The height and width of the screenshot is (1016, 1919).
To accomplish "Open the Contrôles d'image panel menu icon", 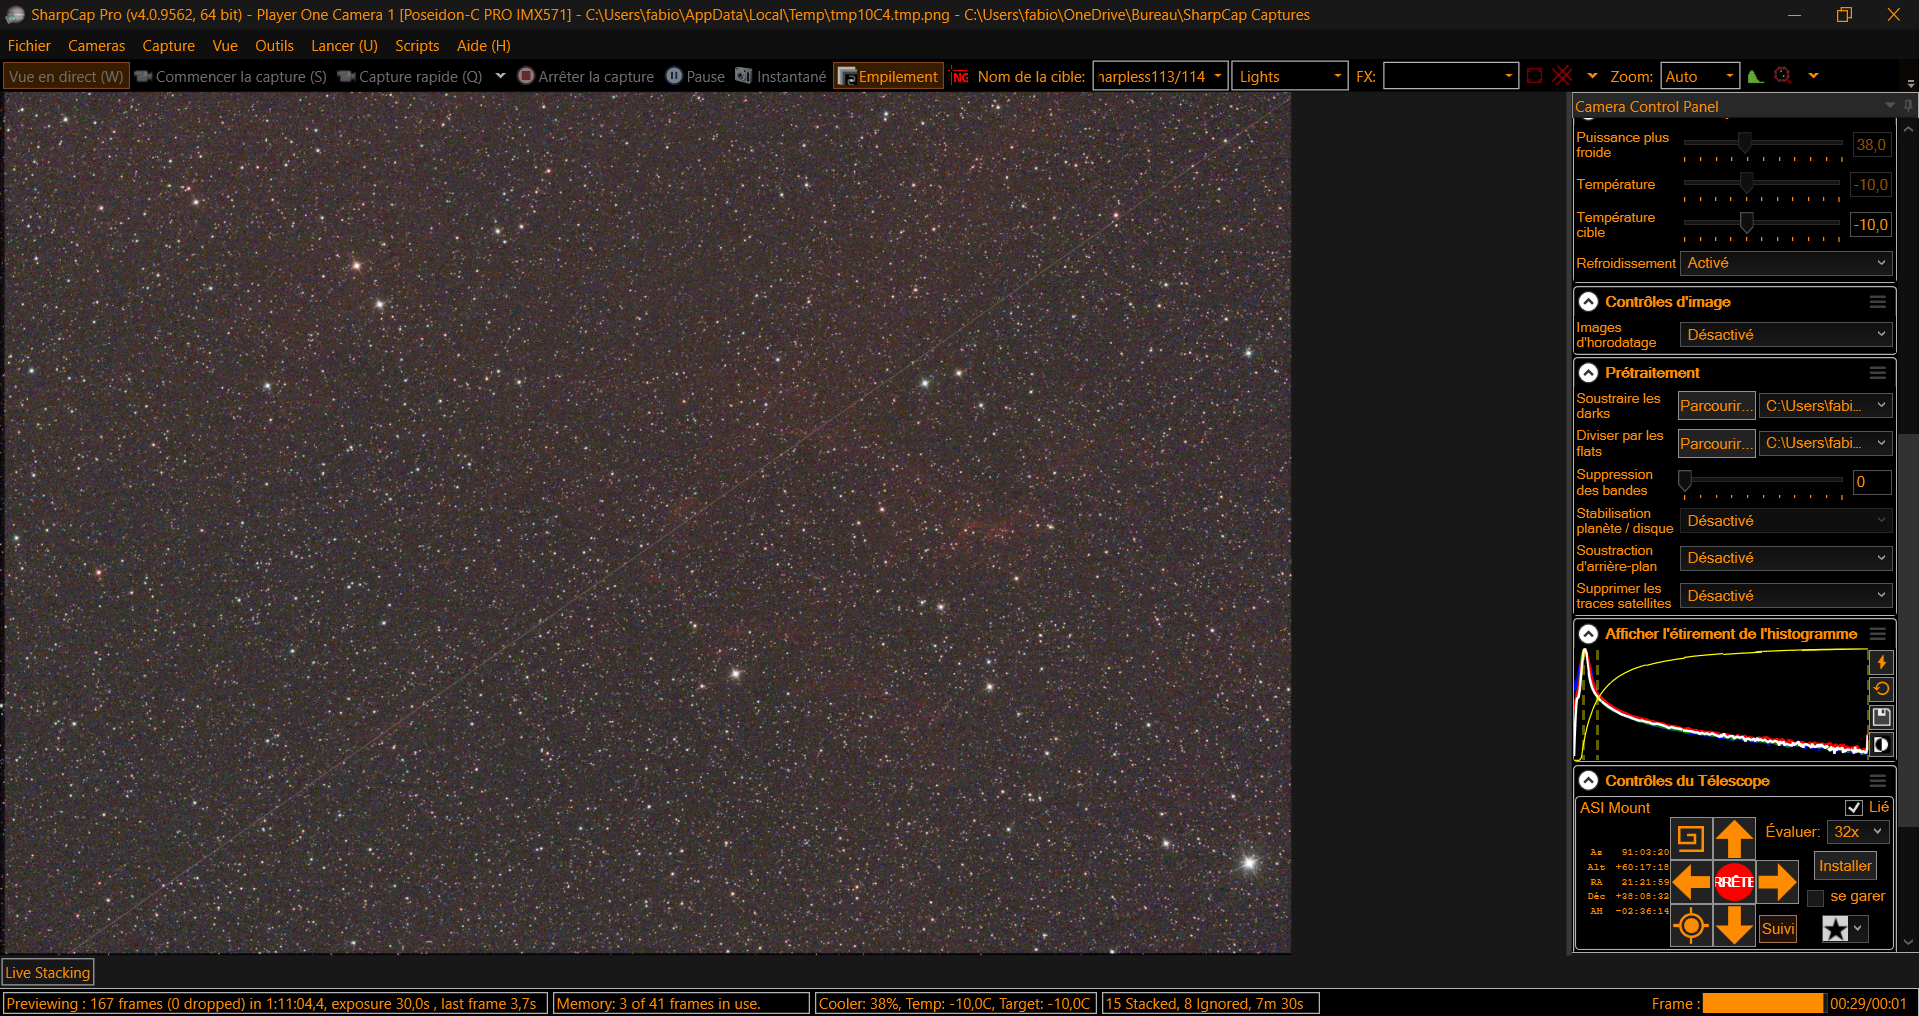I will tap(1878, 302).
